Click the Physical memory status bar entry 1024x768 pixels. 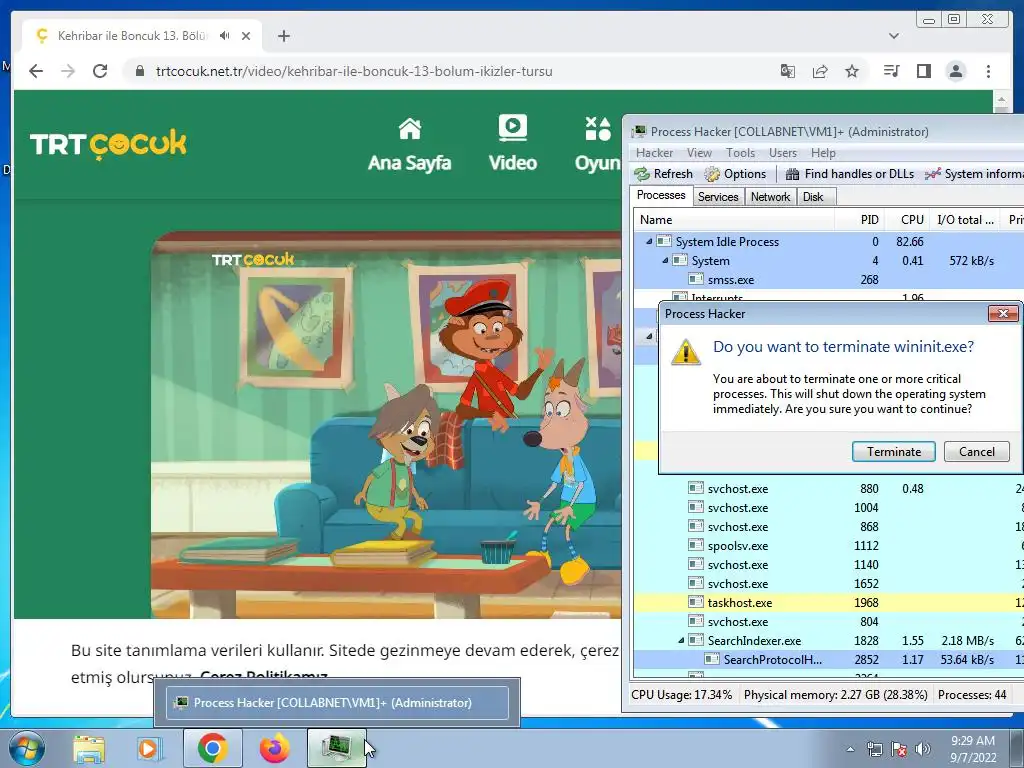[835, 695]
